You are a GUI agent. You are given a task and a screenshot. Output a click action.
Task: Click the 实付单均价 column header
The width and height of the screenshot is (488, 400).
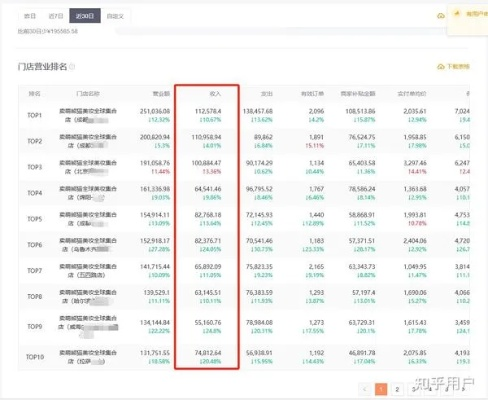click(412, 94)
